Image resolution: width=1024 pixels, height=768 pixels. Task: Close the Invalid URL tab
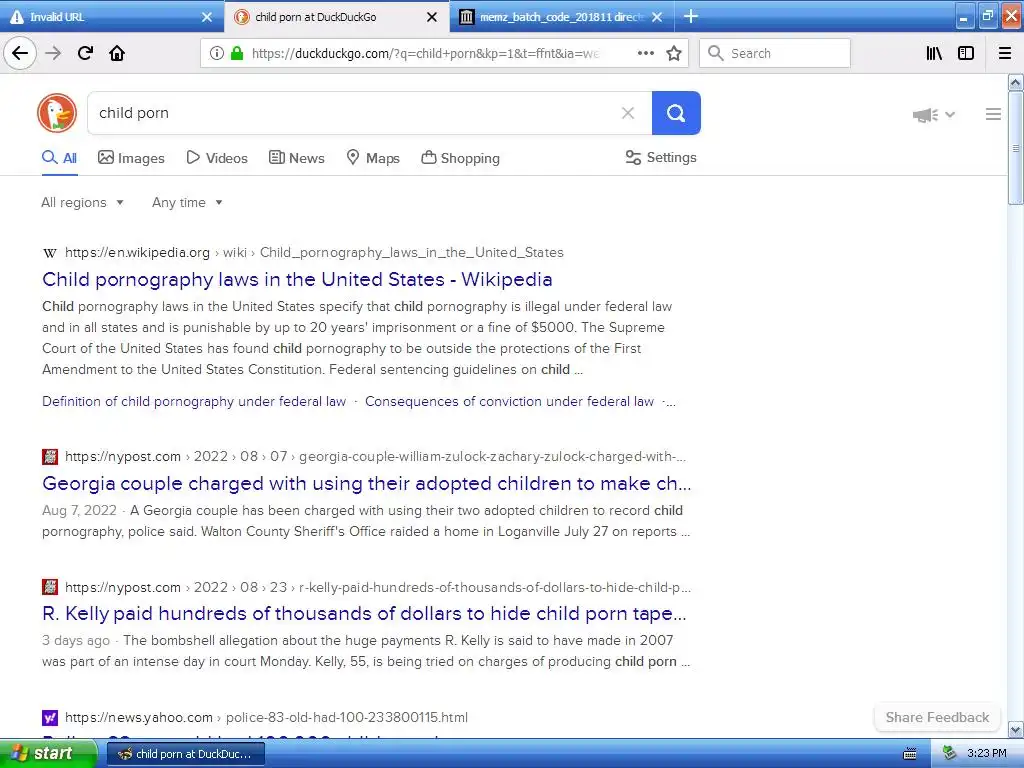[x=206, y=17]
